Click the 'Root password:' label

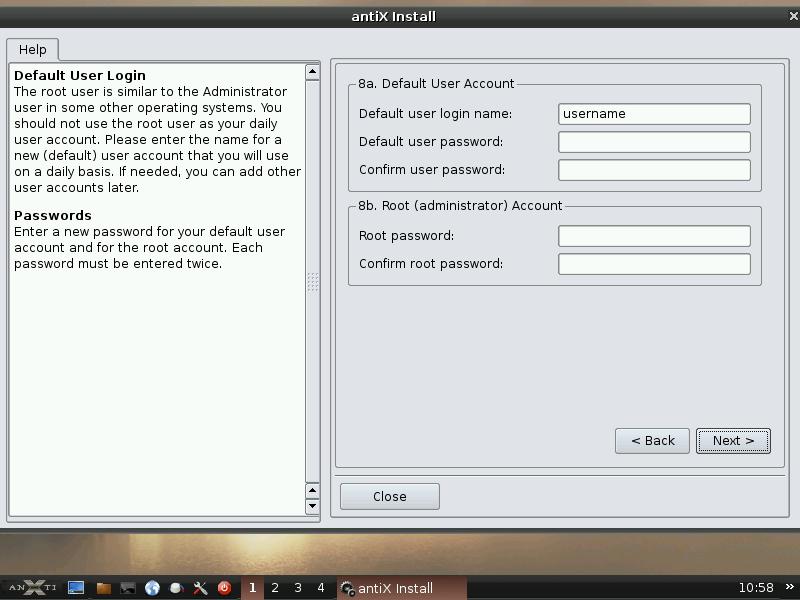407,236
